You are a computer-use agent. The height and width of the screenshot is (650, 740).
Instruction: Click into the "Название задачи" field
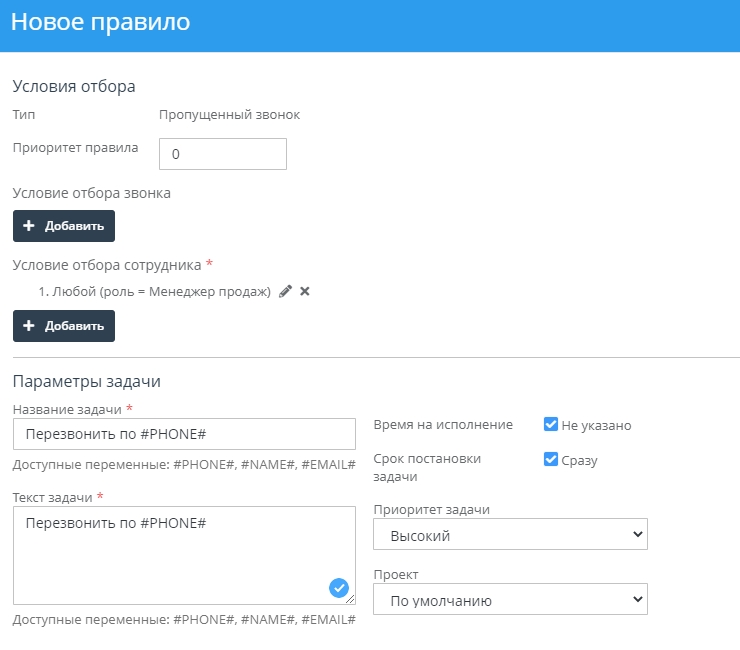(x=184, y=434)
